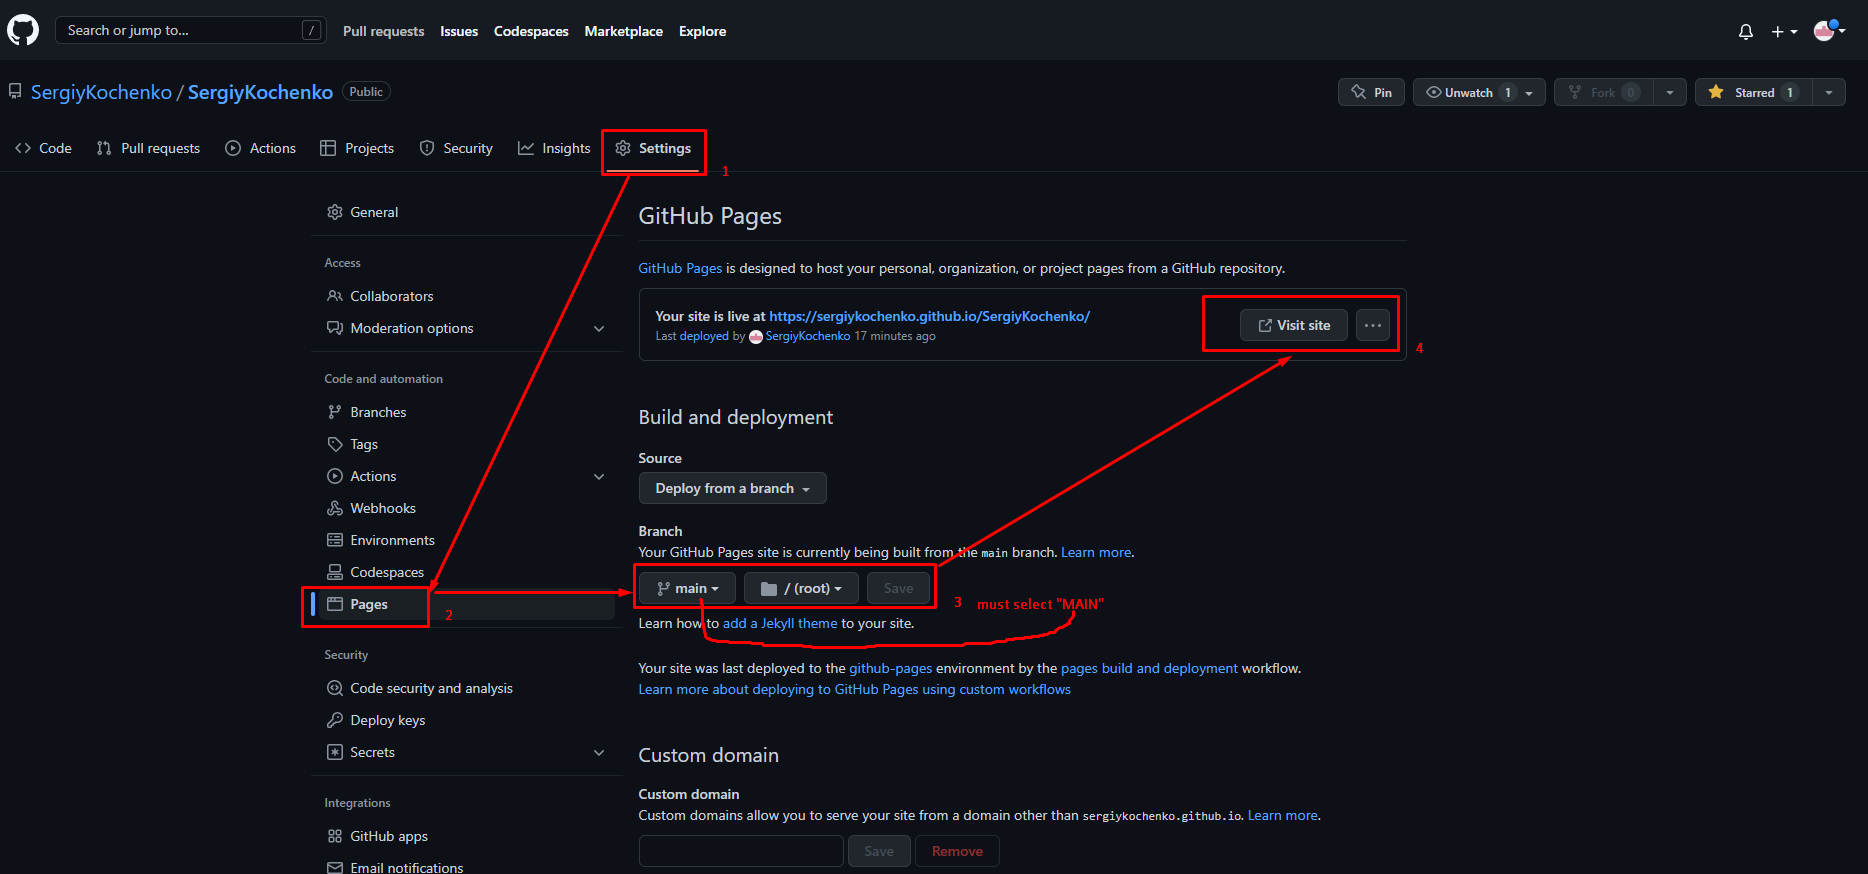Select Pages in the sidebar

click(x=466, y=604)
